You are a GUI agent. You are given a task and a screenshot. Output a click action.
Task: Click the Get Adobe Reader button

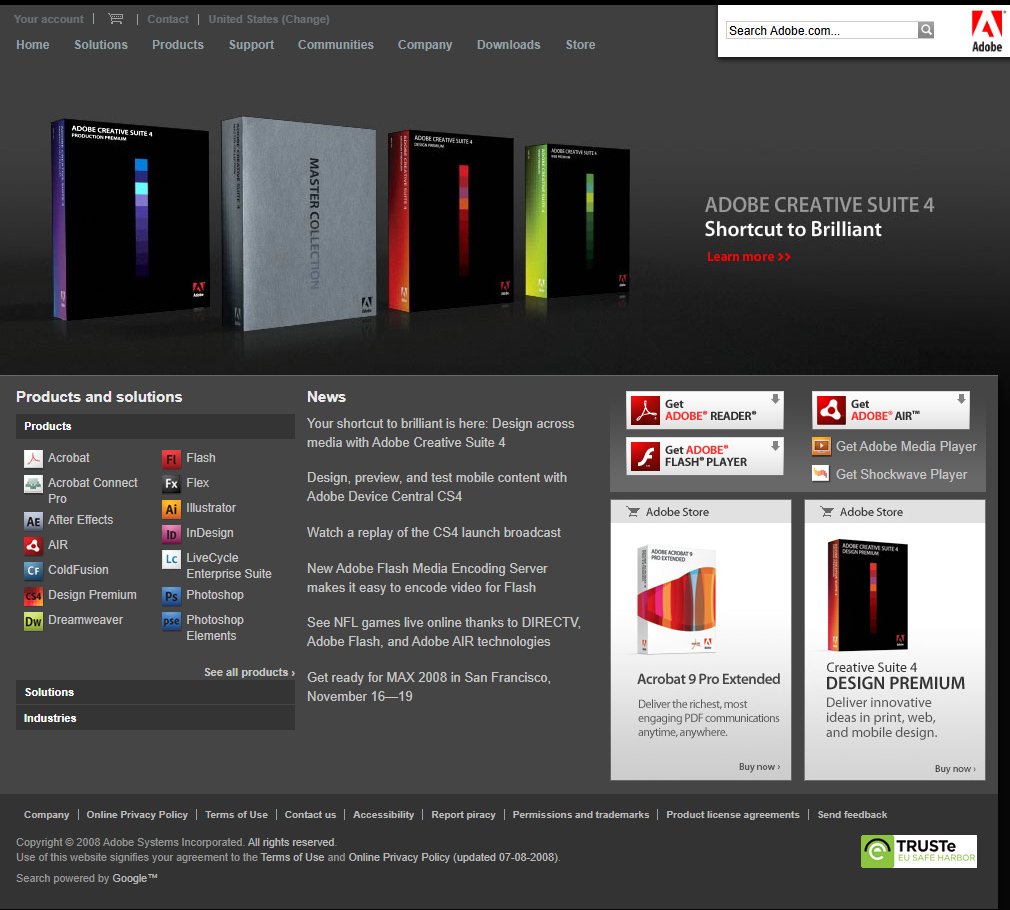(x=705, y=410)
